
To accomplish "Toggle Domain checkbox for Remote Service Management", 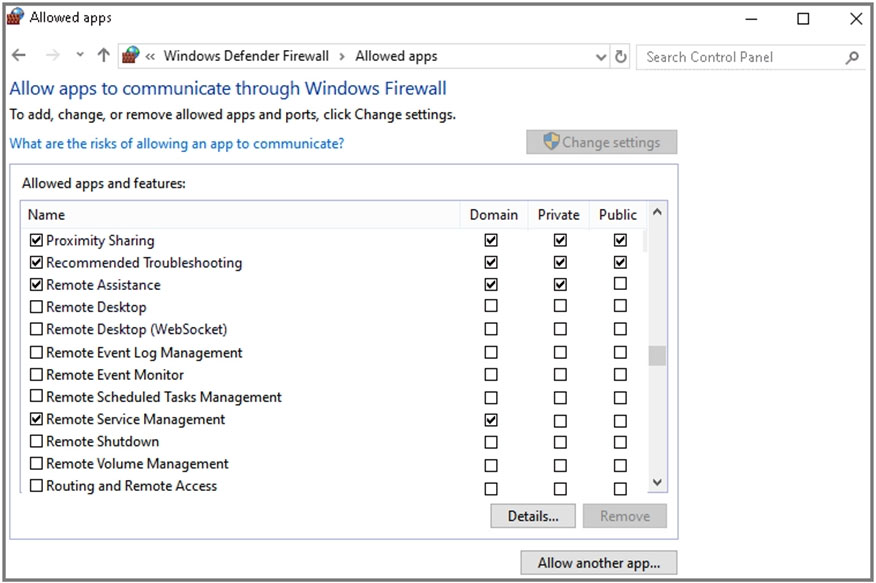I will [x=491, y=419].
